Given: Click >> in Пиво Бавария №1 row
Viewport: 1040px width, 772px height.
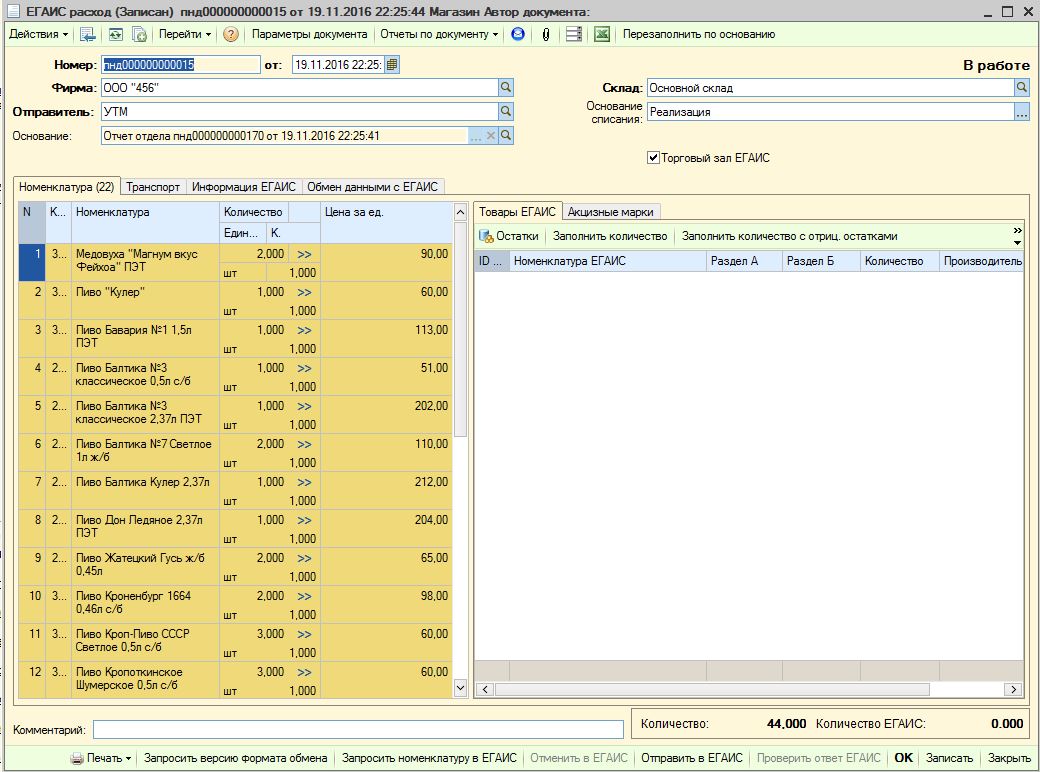Looking at the screenshot, I should [304, 330].
